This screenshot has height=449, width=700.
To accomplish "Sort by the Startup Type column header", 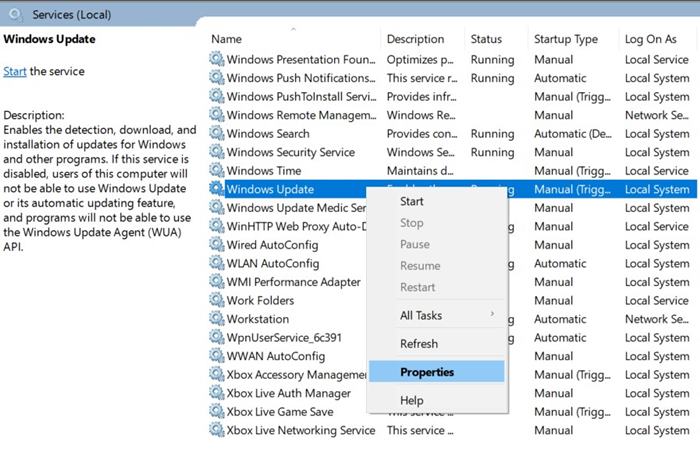I will [566, 39].
